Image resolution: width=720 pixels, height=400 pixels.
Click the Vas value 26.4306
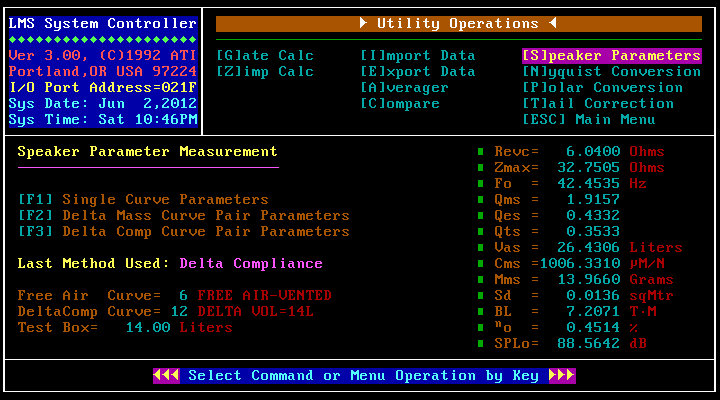(x=589, y=248)
